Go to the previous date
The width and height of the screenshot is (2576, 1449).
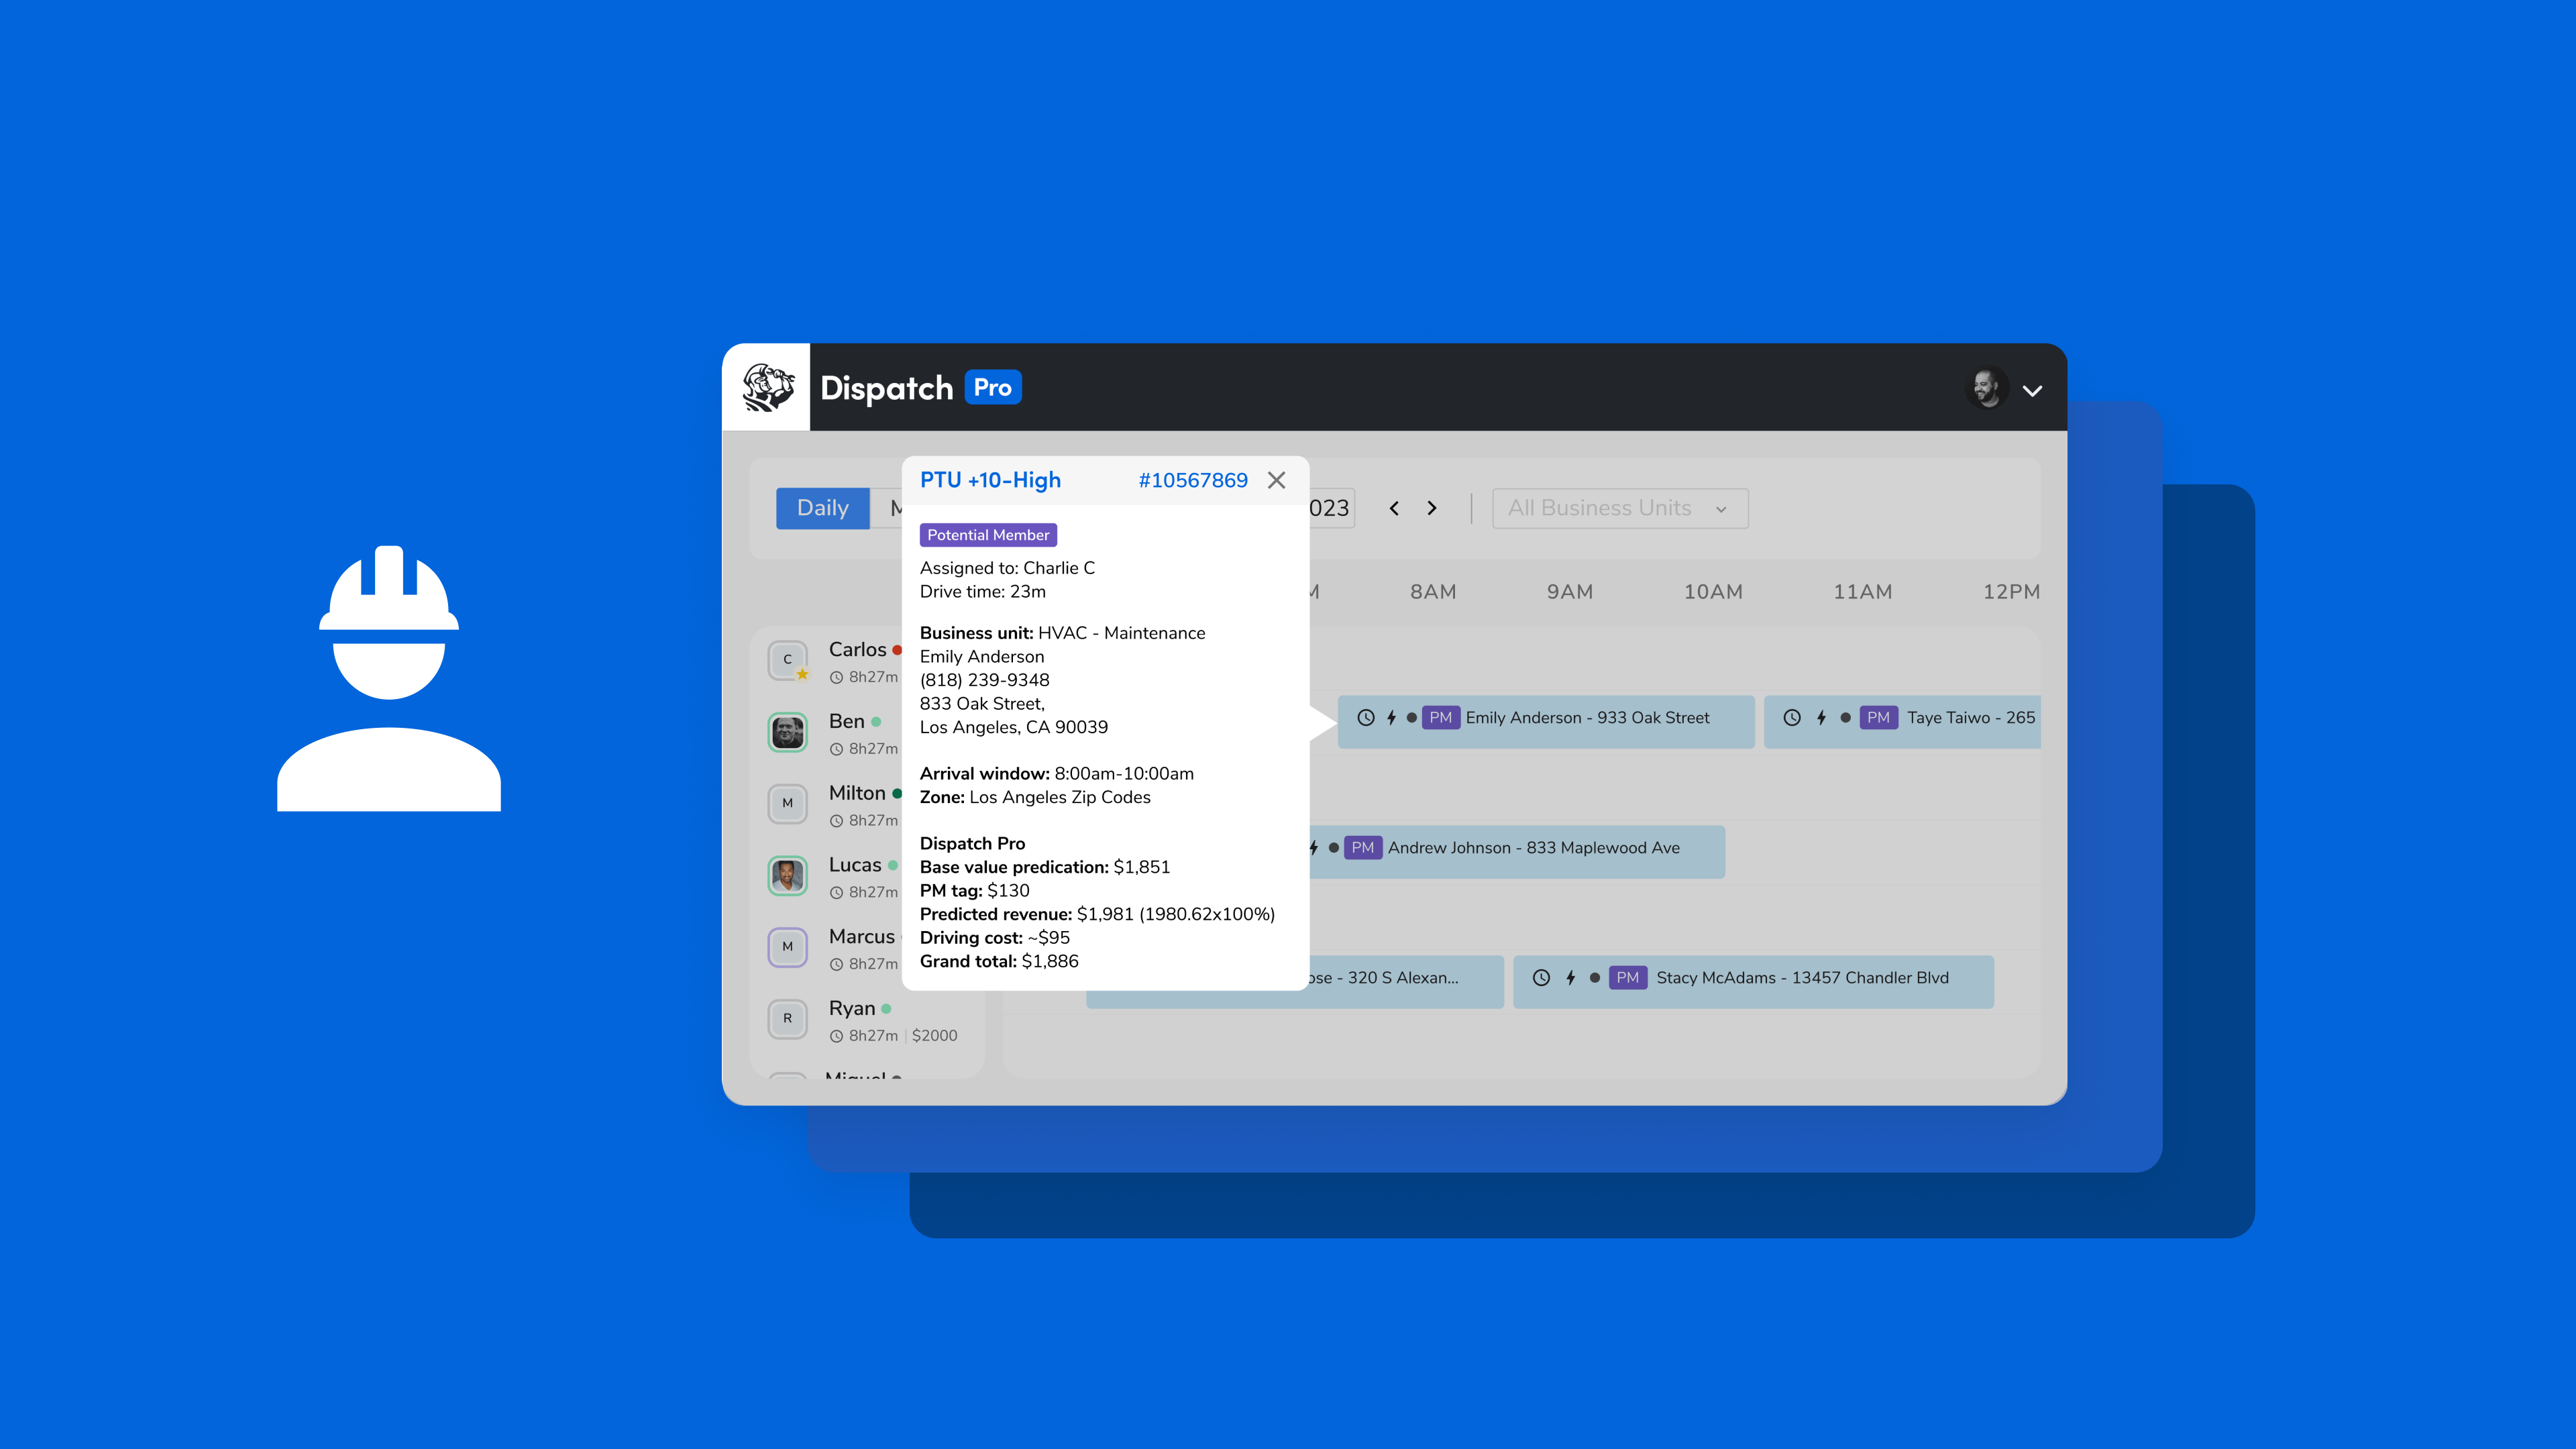(1394, 508)
